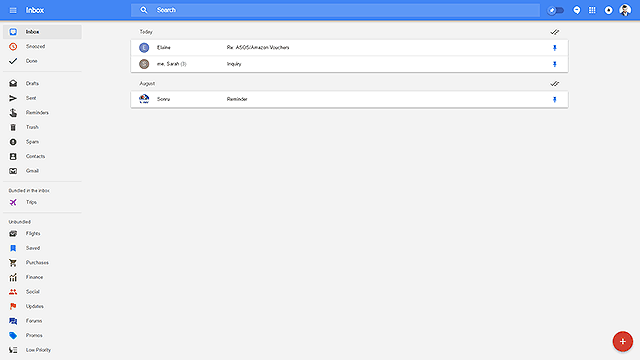
Task: Open the ASOS/Amazon Vouchers email
Action: (349, 48)
